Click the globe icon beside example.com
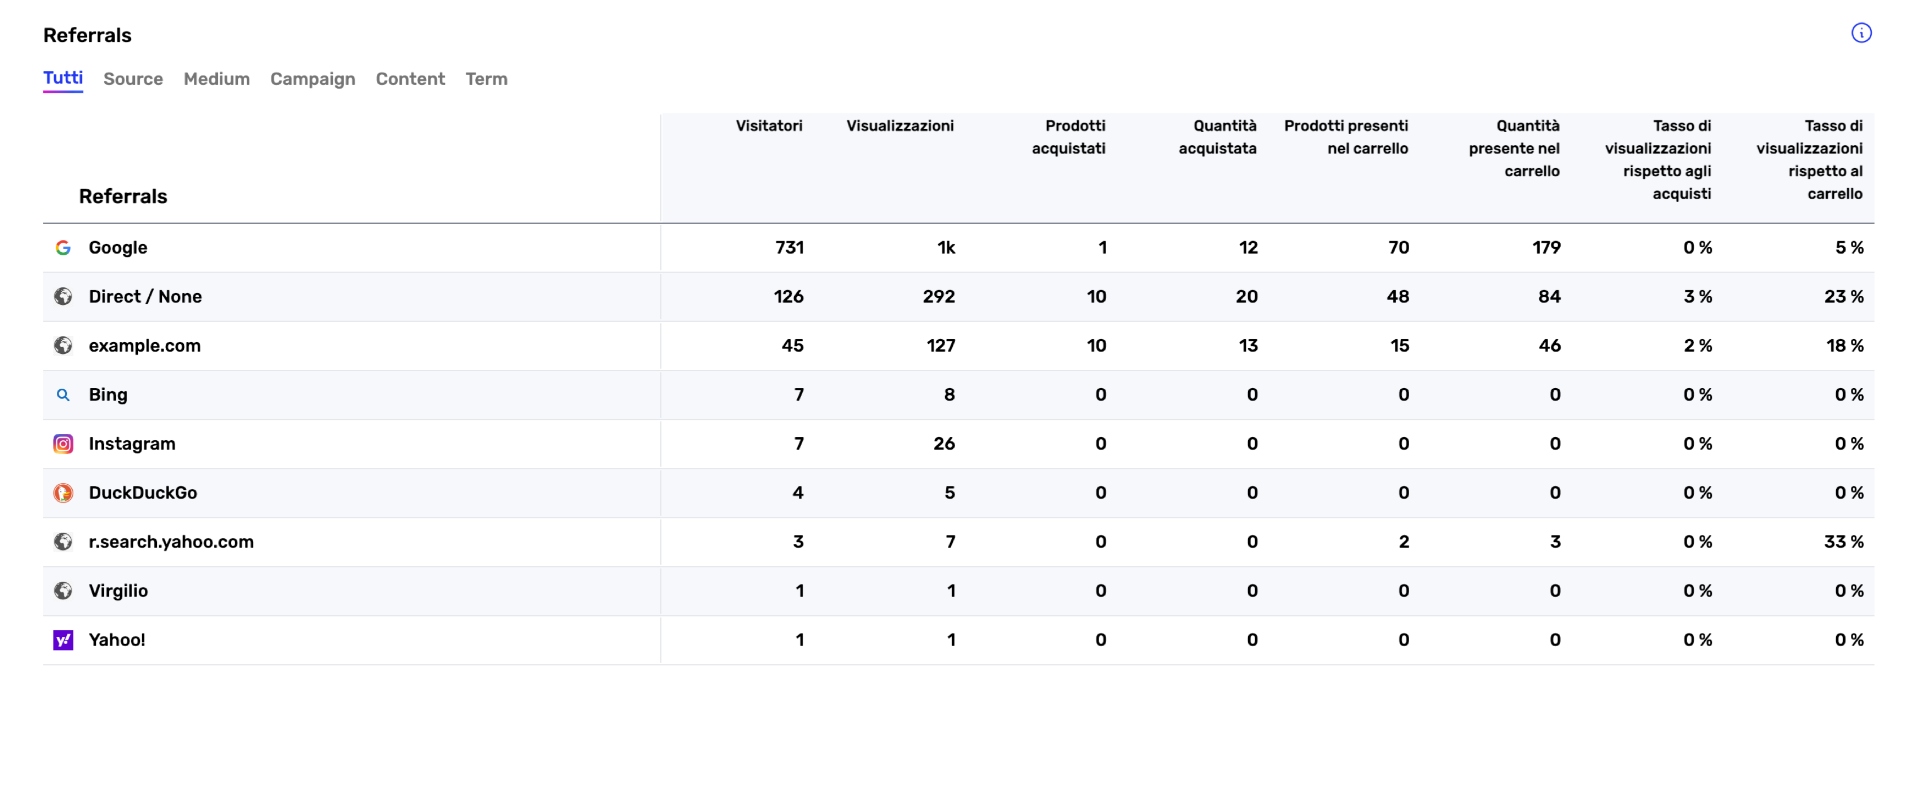This screenshot has height=800, width=1920. click(63, 345)
